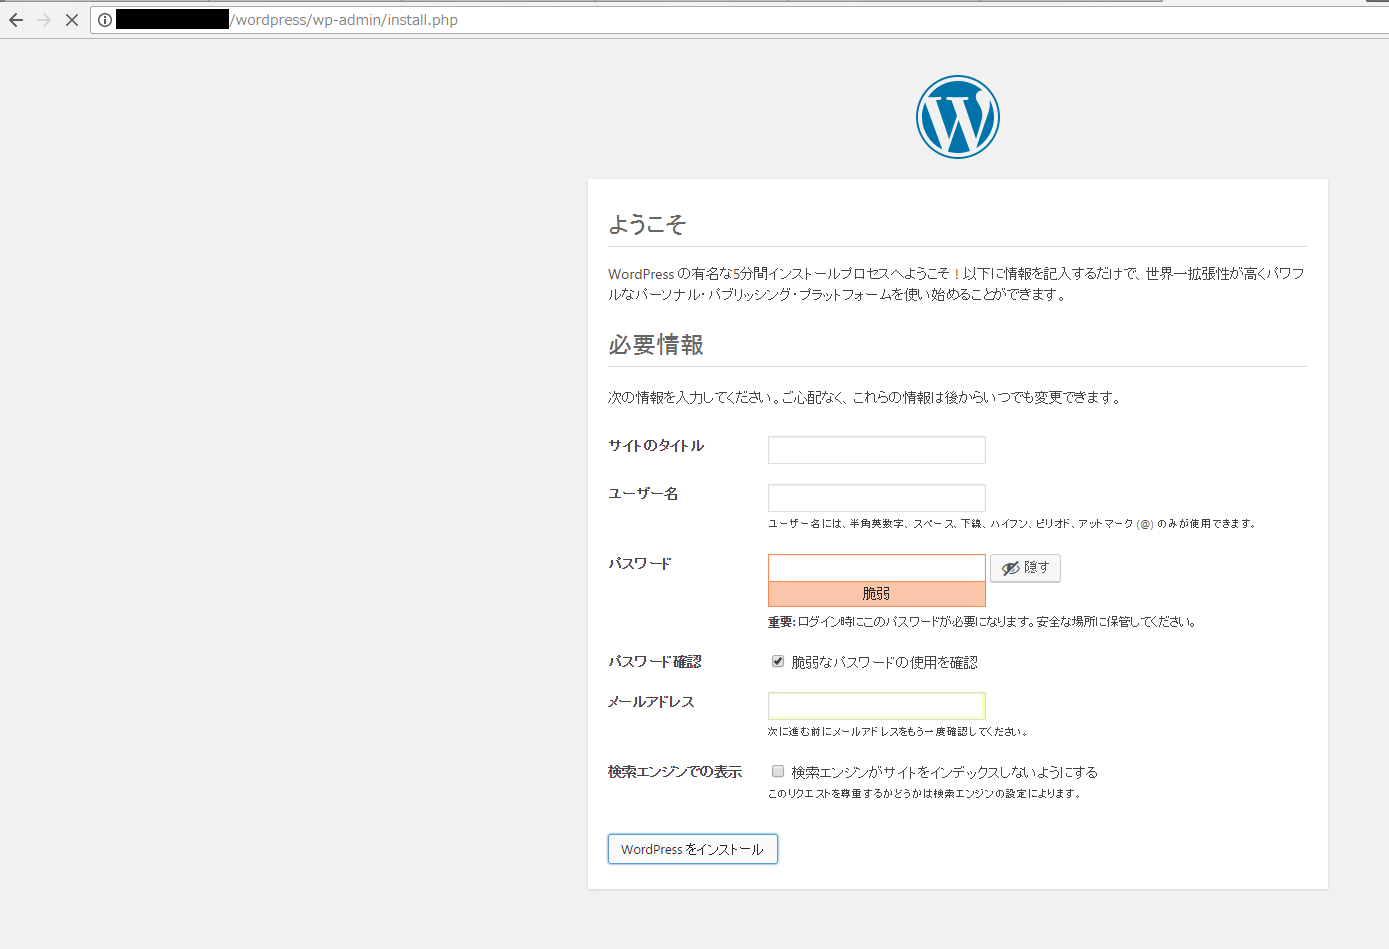Viewport: 1389px width, 949px height.
Task: Click the WordPress をインストール button
Action: coord(693,849)
